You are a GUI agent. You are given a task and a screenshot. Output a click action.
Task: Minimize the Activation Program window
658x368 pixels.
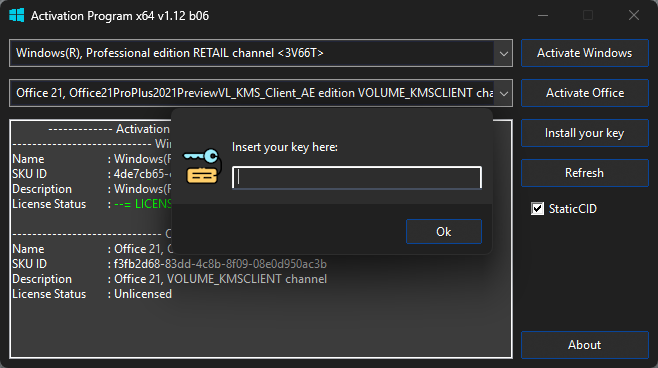point(543,16)
